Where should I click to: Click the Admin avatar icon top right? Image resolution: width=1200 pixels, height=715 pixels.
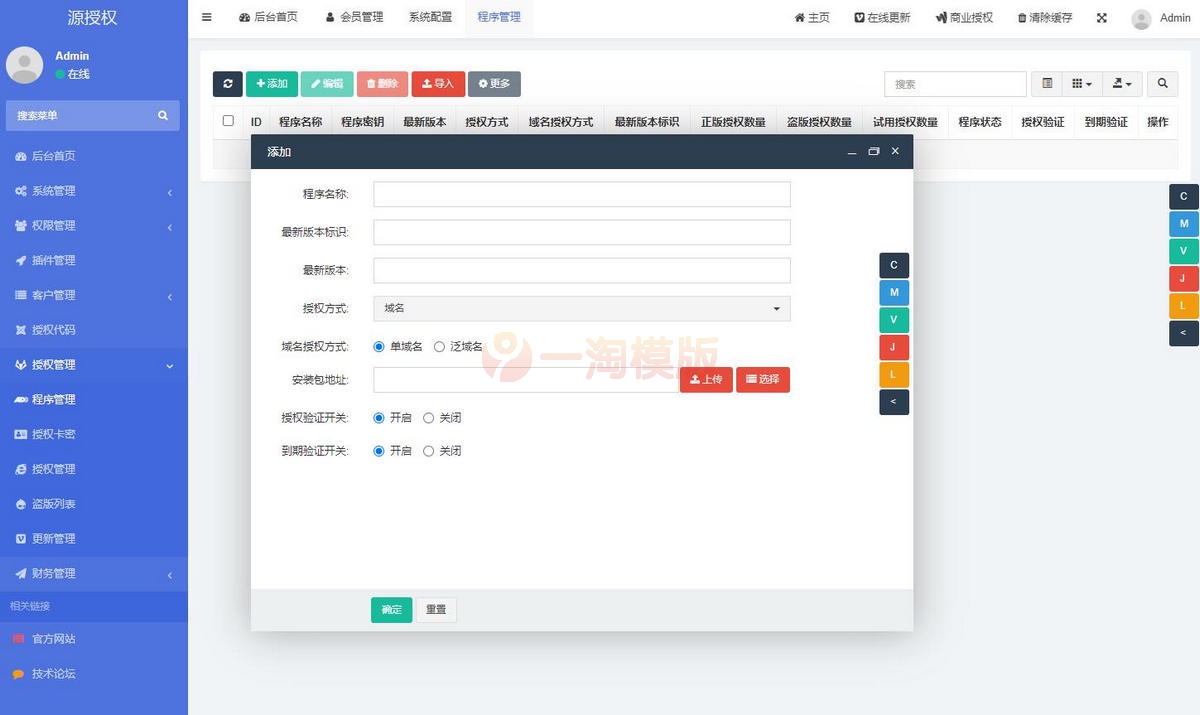coord(1141,17)
